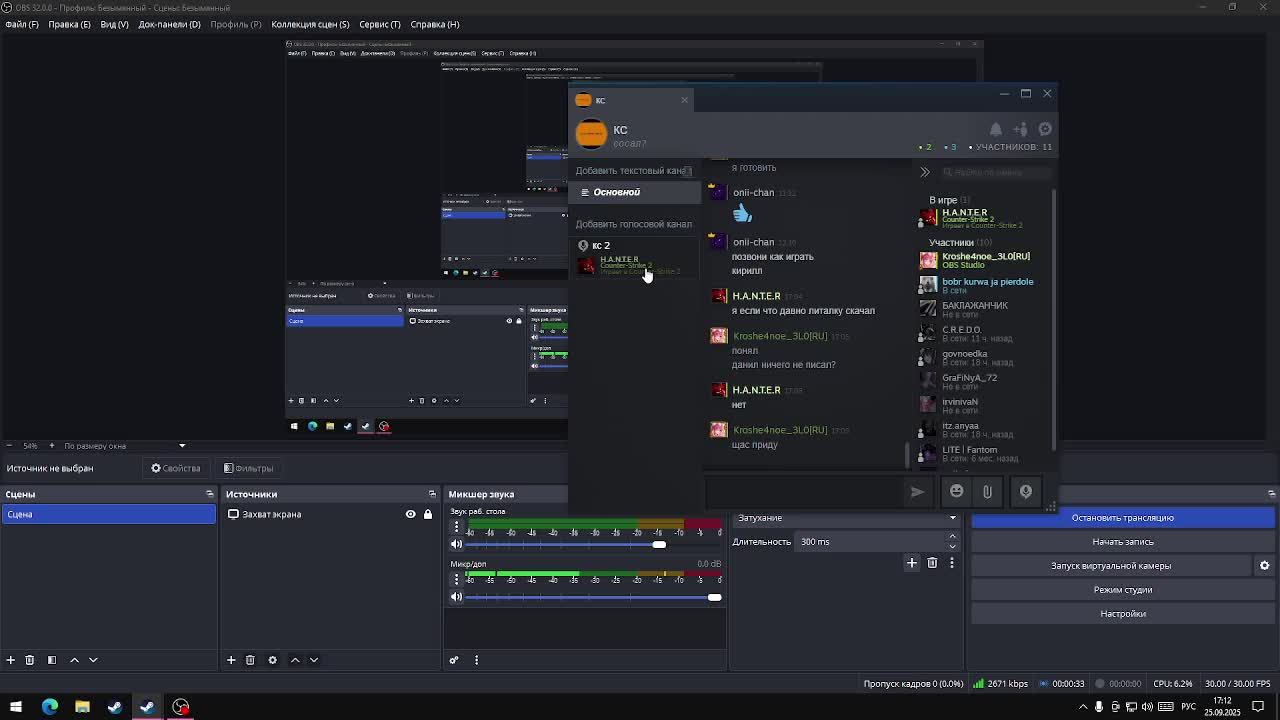
Task: Click Steam chat message input field
Action: (804, 491)
